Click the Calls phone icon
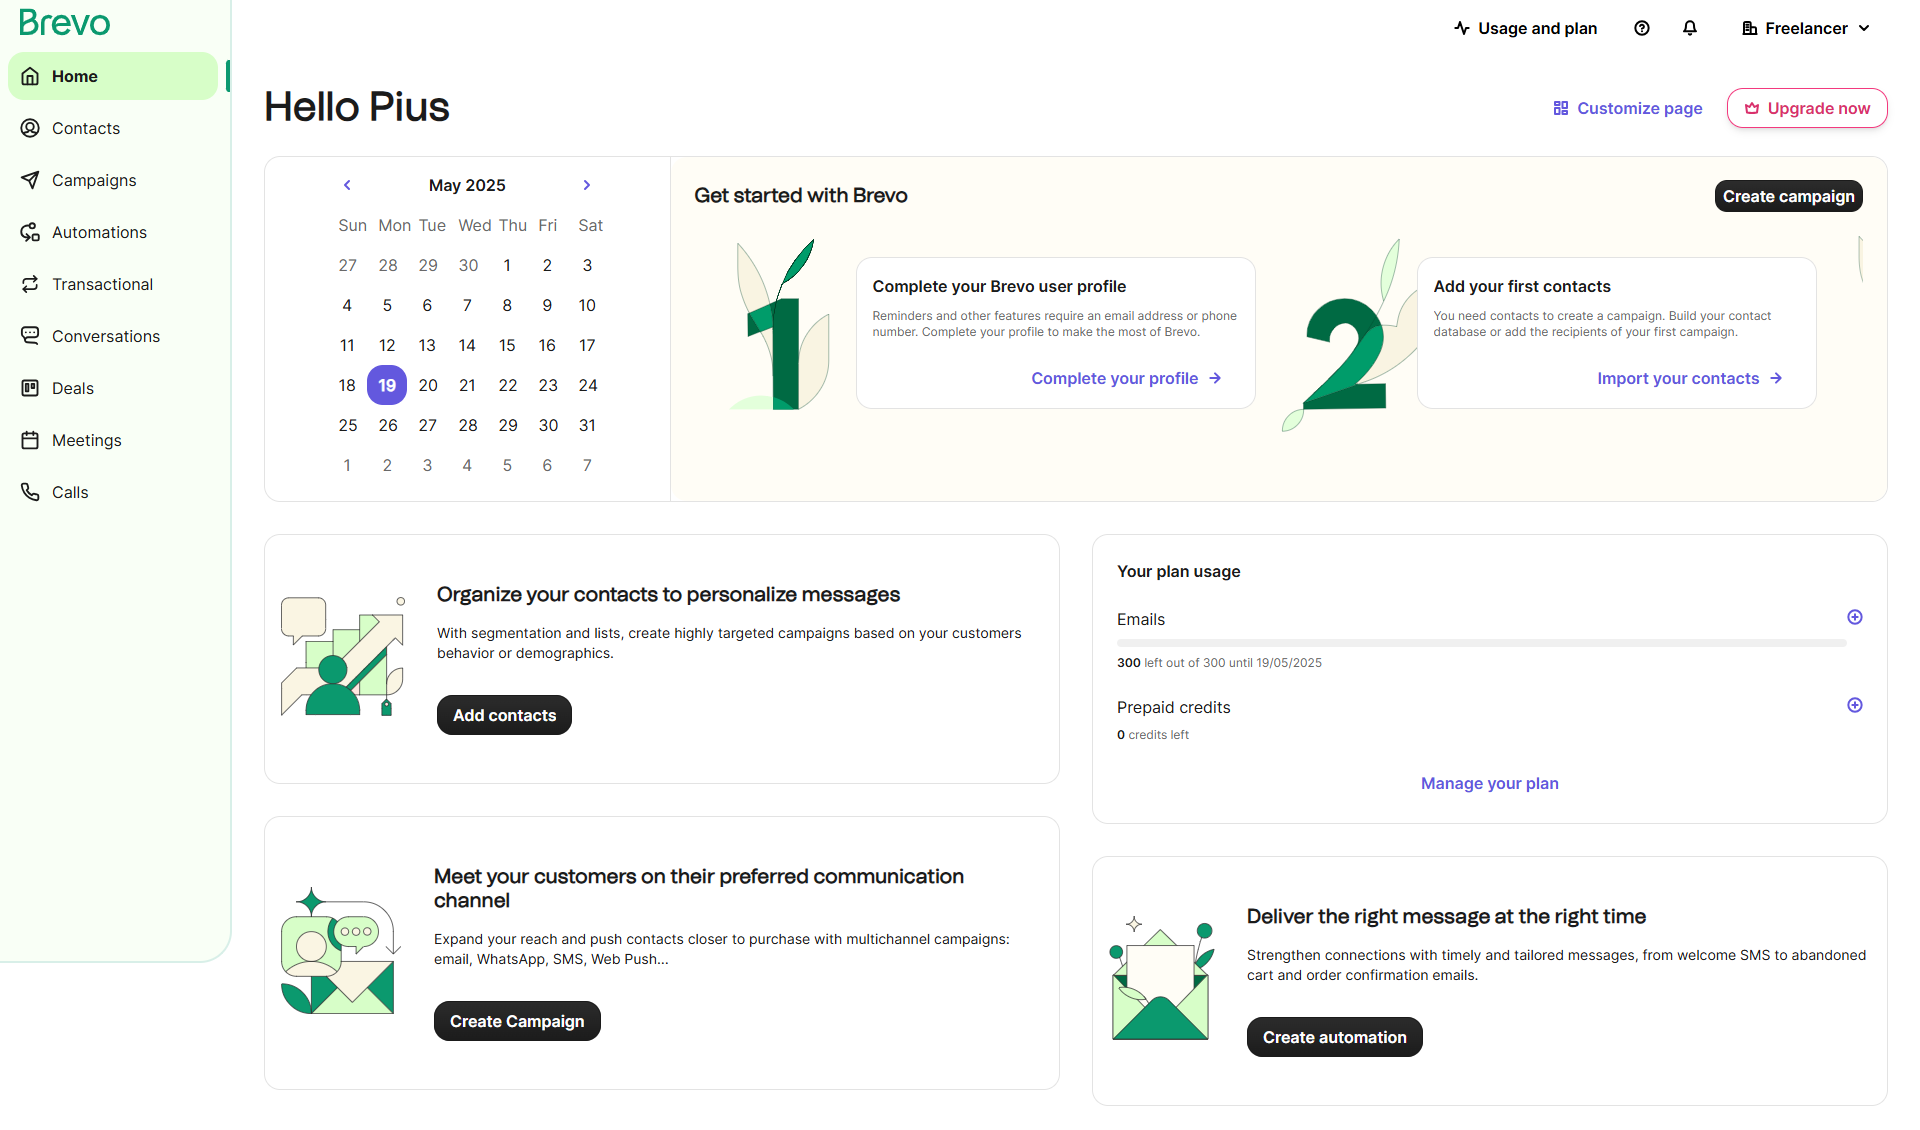The width and height of the screenshot is (1920, 1130). (x=31, y=492)
